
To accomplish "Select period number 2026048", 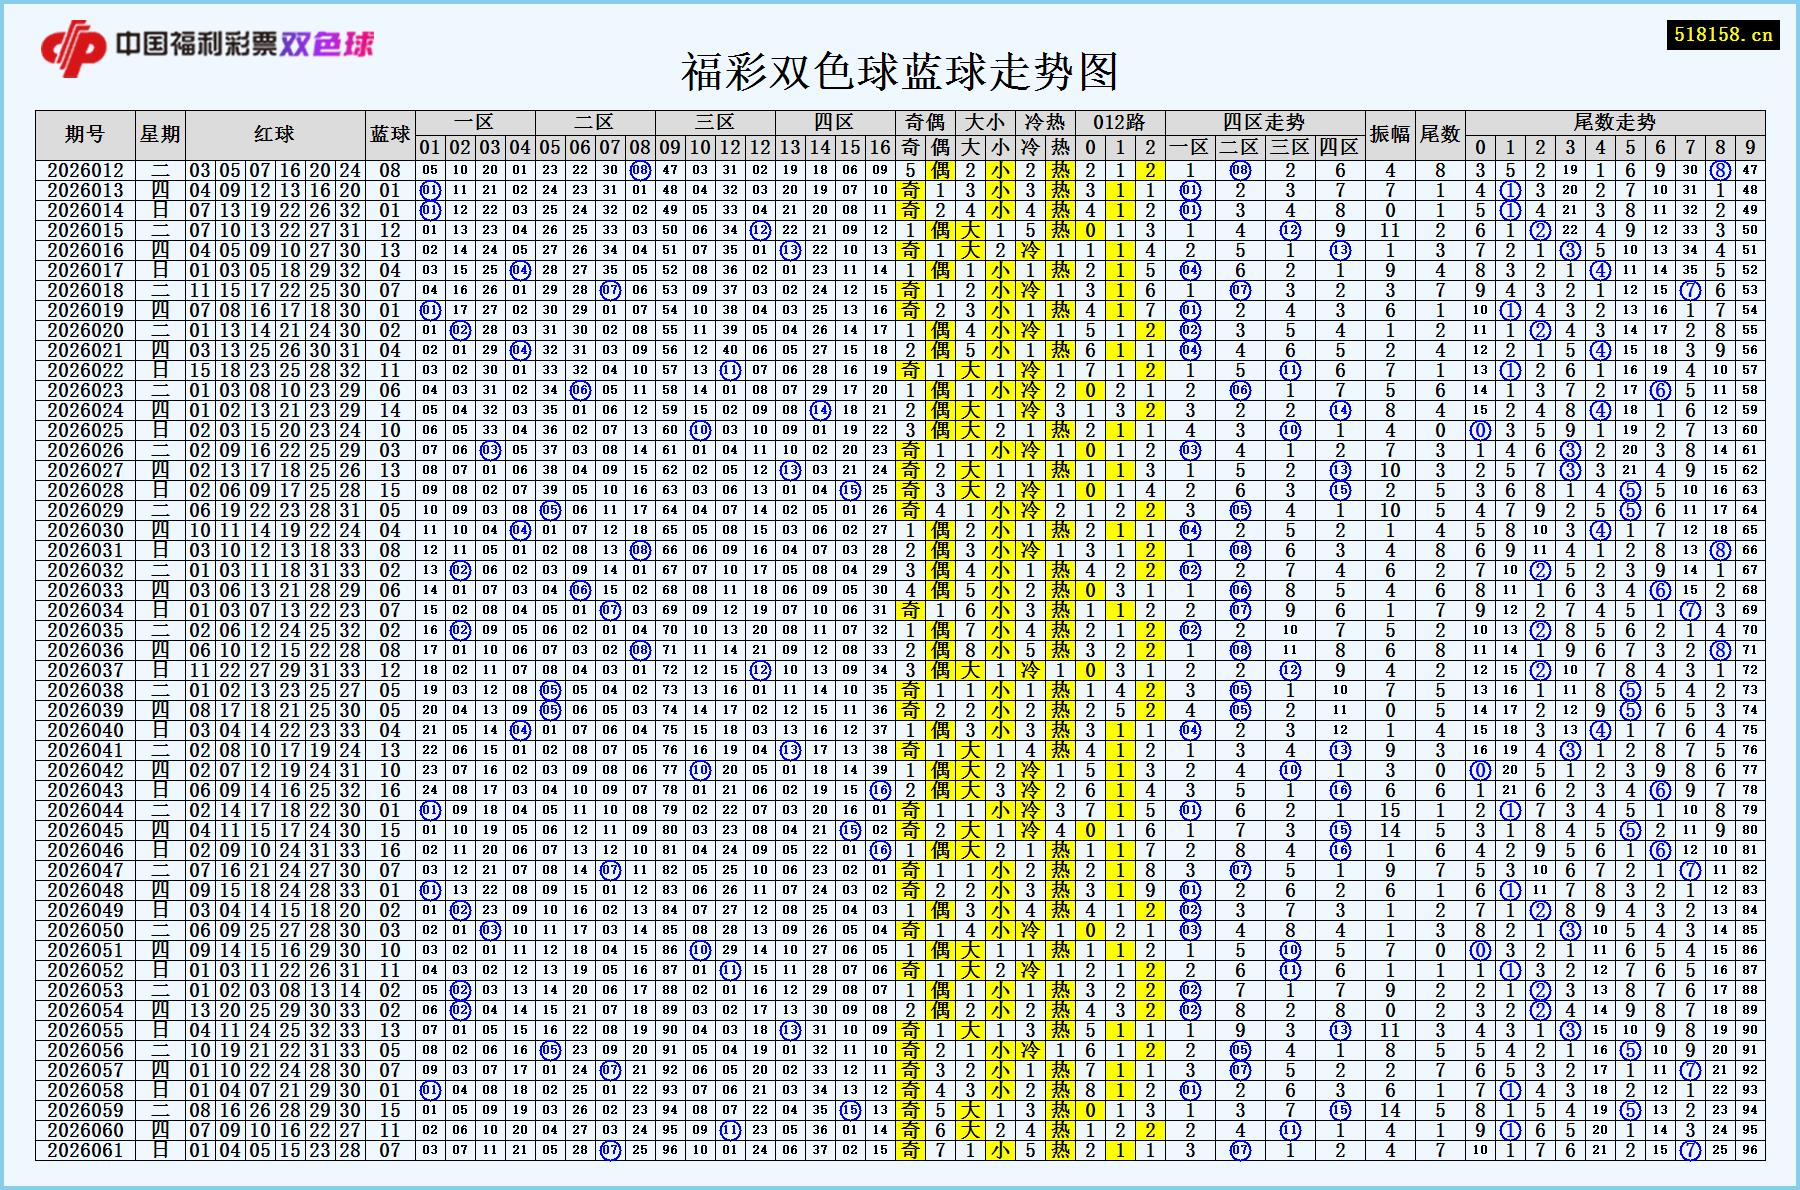I will point(85,891).
